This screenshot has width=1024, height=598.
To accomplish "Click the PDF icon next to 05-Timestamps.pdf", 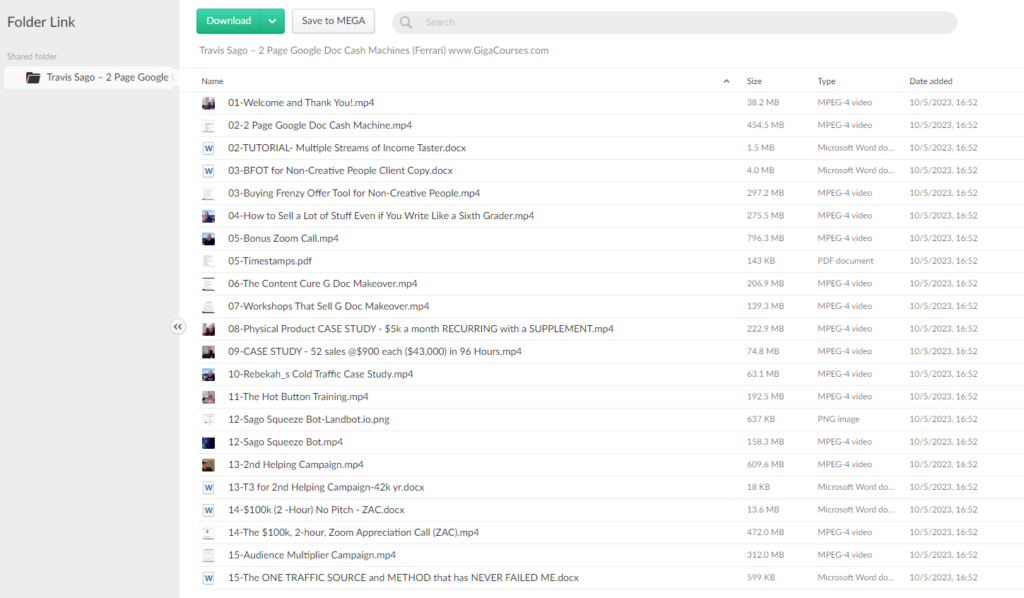I will click(209, 260).
